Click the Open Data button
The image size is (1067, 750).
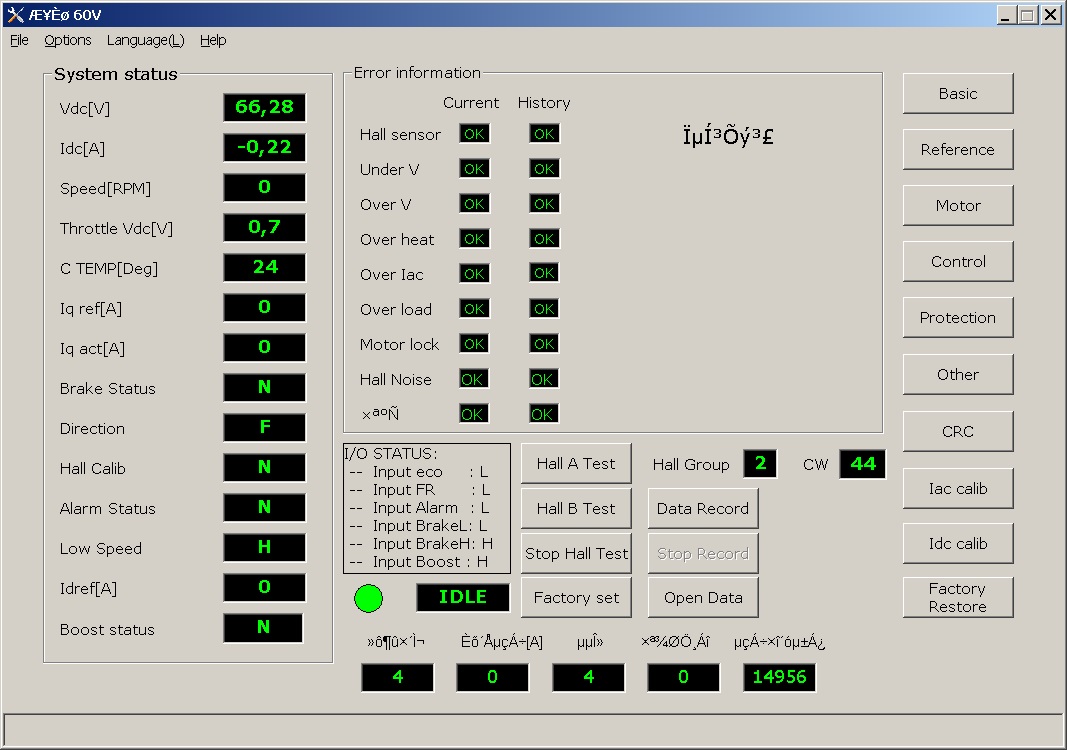702,598
